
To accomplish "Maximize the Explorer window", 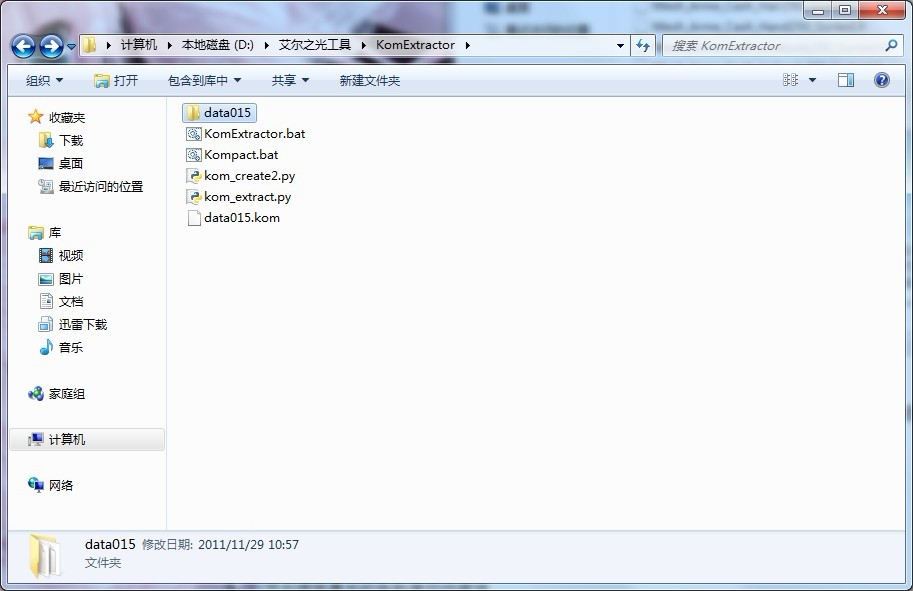I will [845, 10].
